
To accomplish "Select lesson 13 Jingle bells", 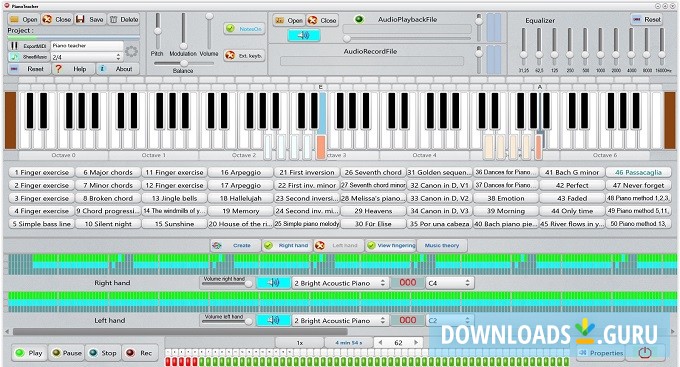I will point(174,198).
